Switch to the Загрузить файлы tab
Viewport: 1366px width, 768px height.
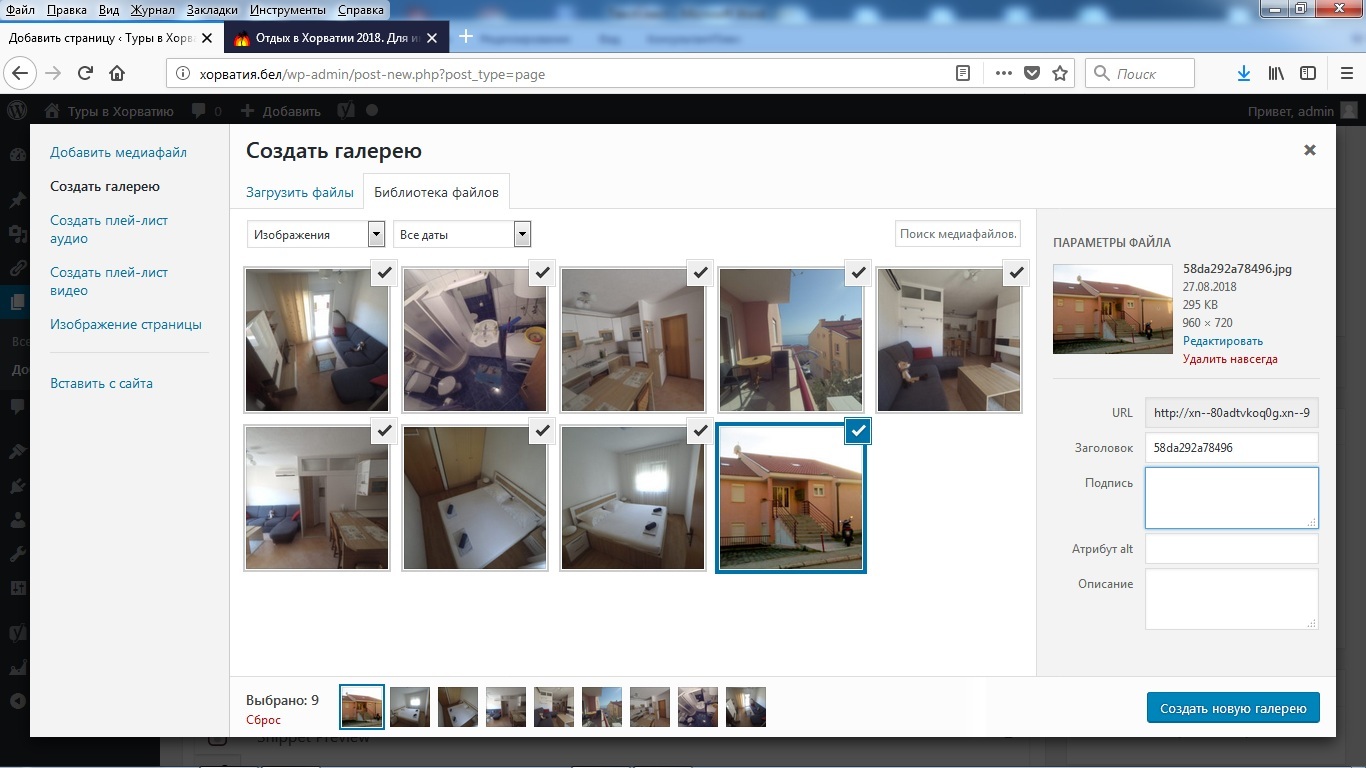[300, 192]
